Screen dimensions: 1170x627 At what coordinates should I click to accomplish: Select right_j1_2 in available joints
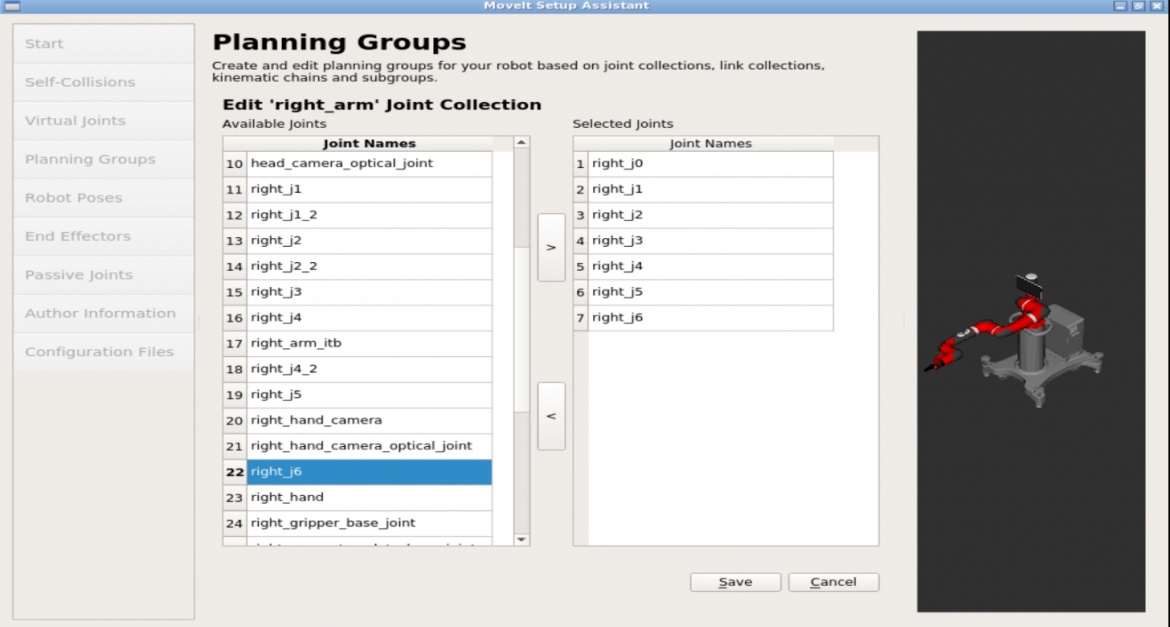pos(369,215)
